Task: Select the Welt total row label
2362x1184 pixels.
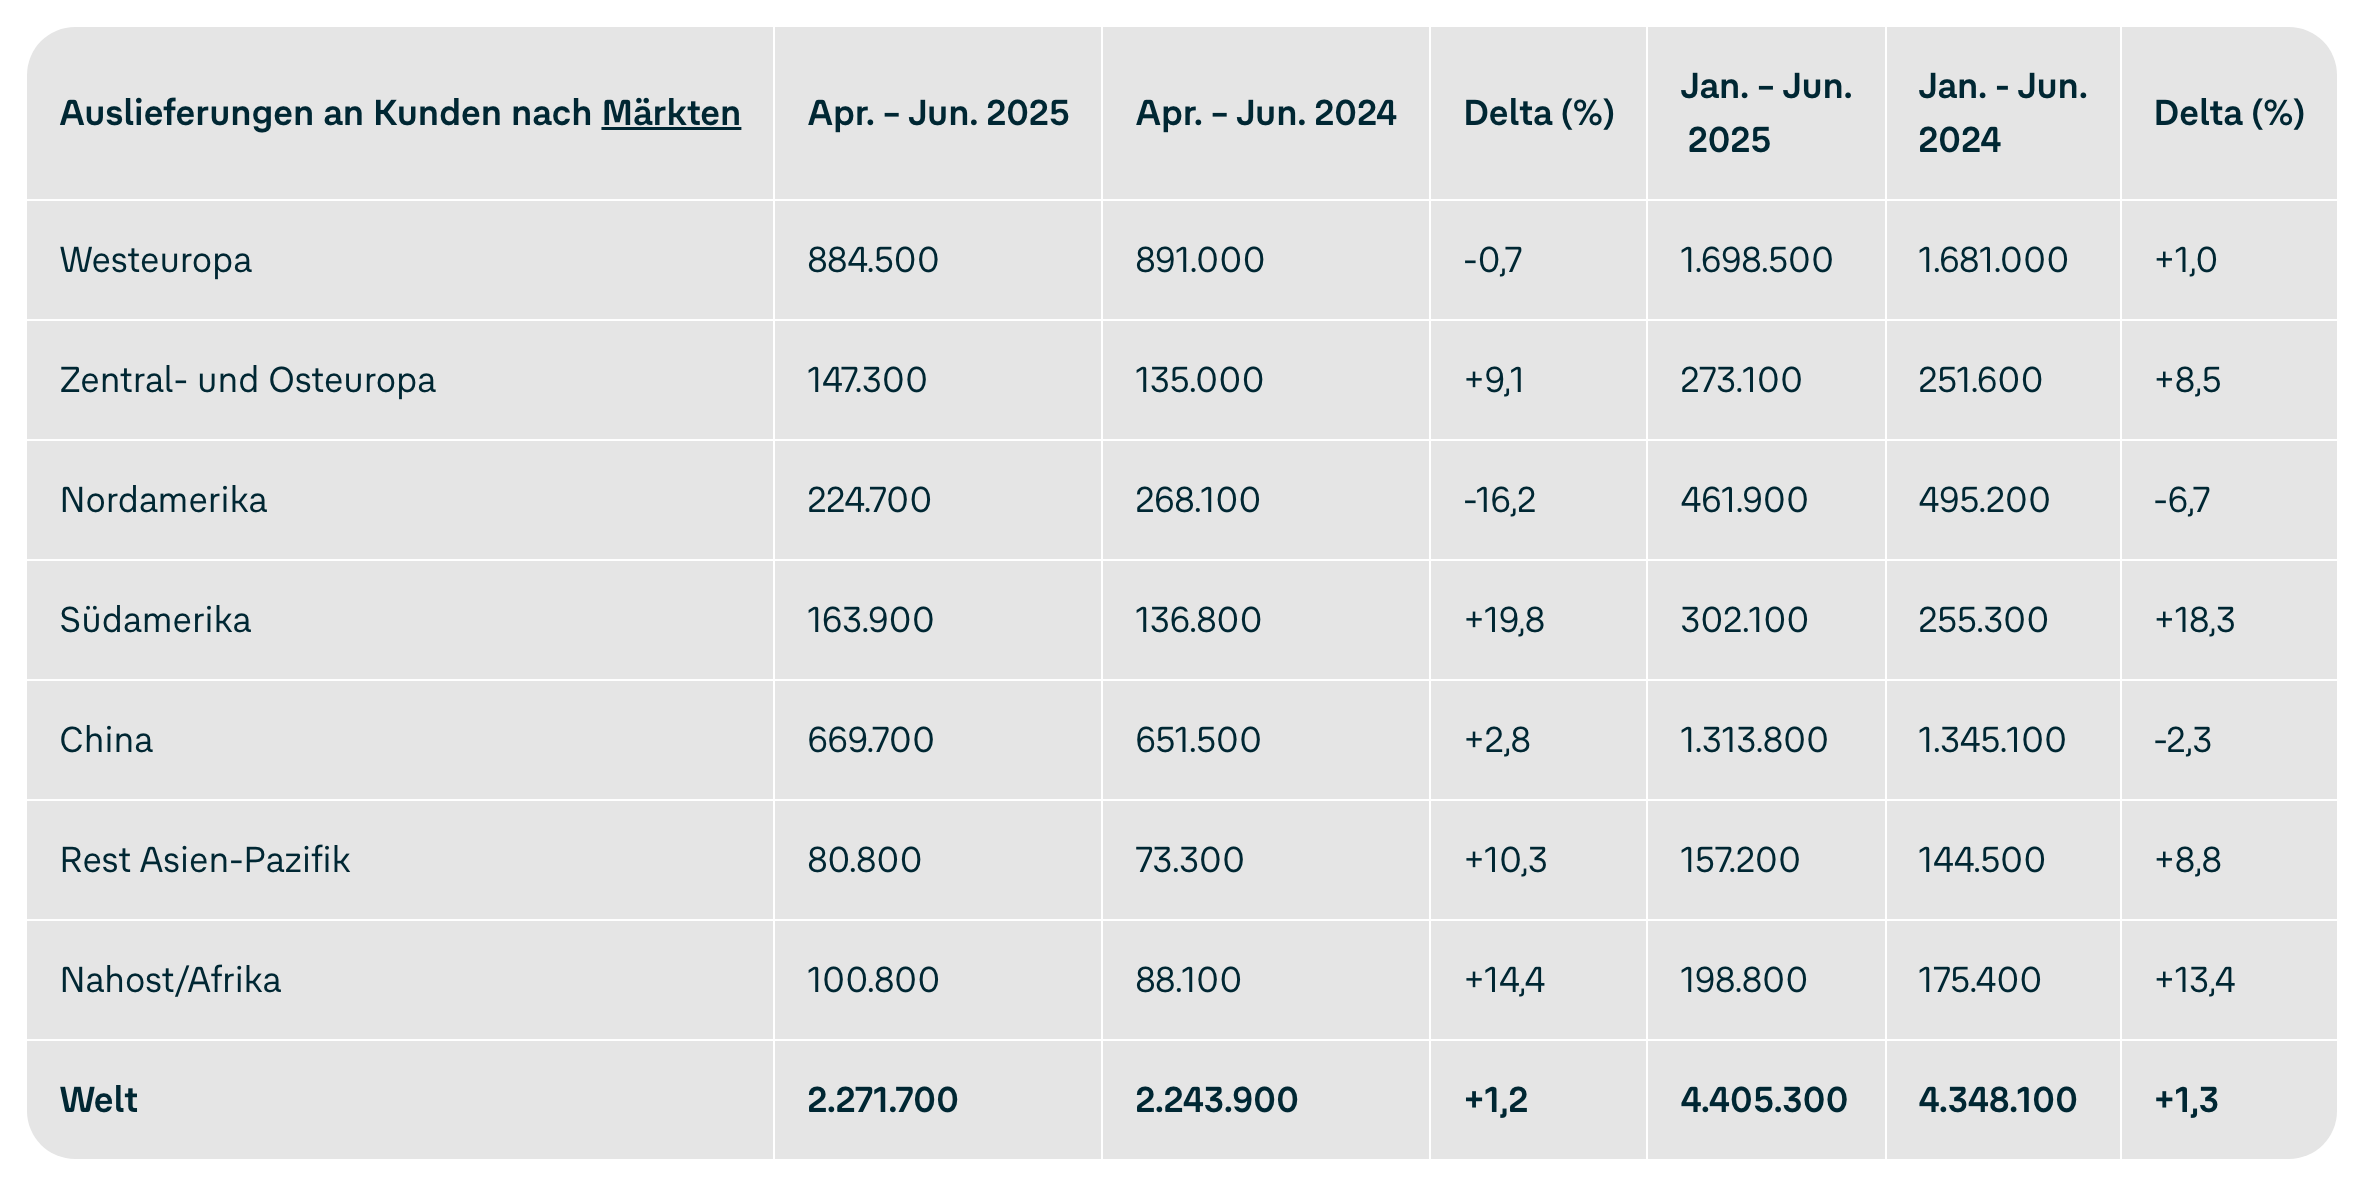Action: click(99, 1100)
